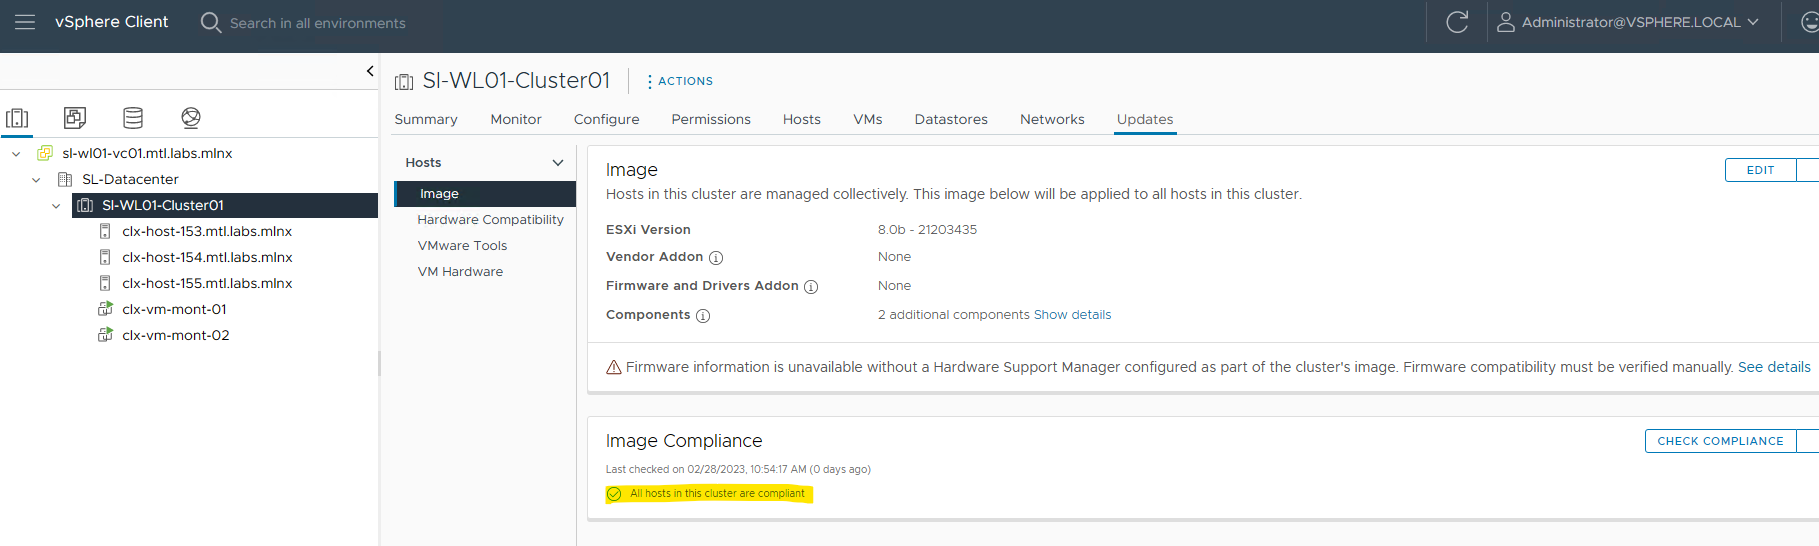The height and width of the screenshot is (546, 1819).
Task: Open the feedback smiley icon
Action: point(1809,22)
